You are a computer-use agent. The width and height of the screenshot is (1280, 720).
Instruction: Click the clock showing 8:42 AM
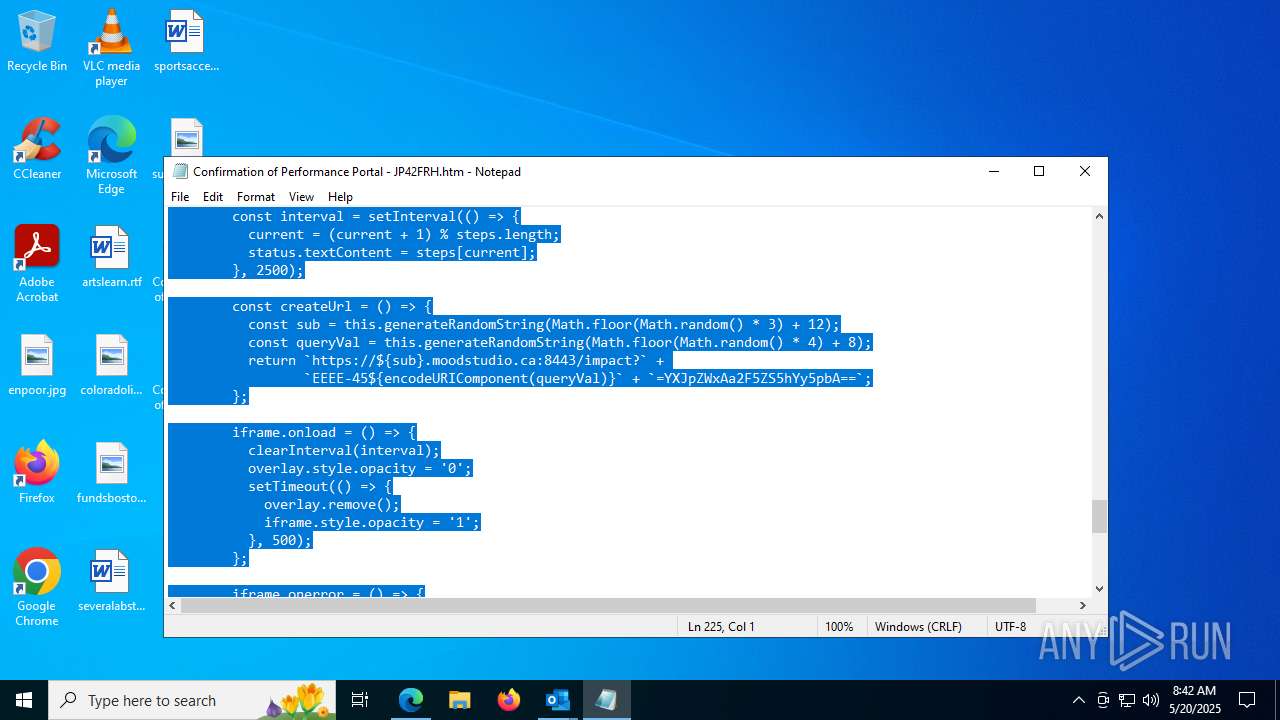click(1194, 700)
